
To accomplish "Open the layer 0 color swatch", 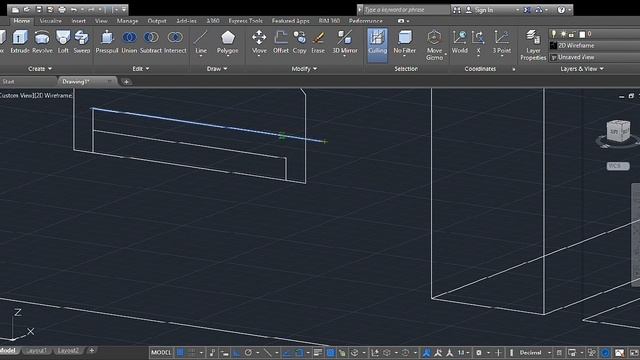I will point(582,34).
